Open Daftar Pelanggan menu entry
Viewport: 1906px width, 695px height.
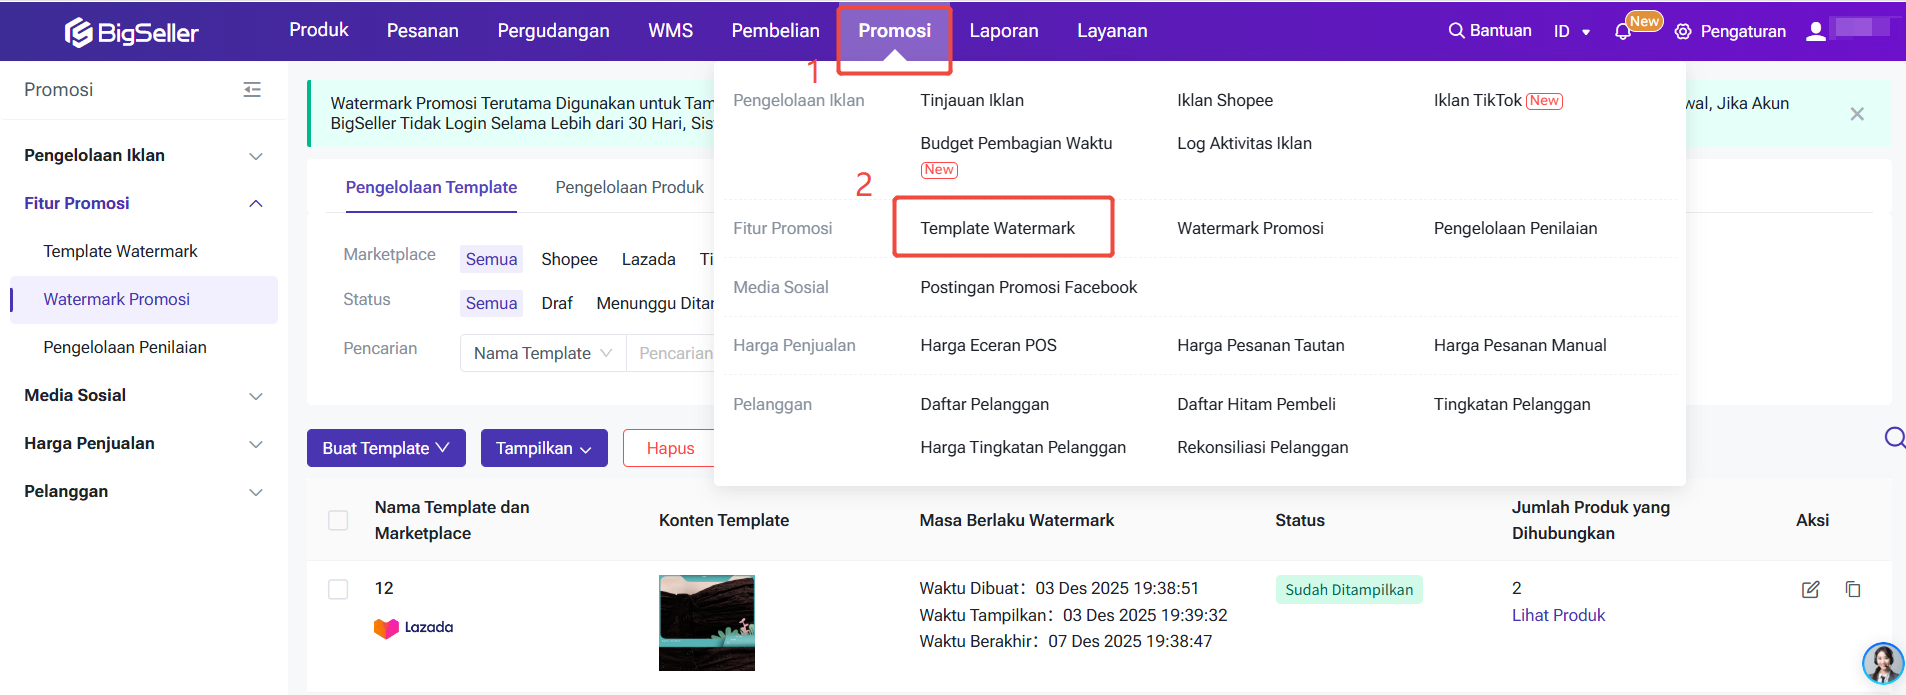[984, 404]
